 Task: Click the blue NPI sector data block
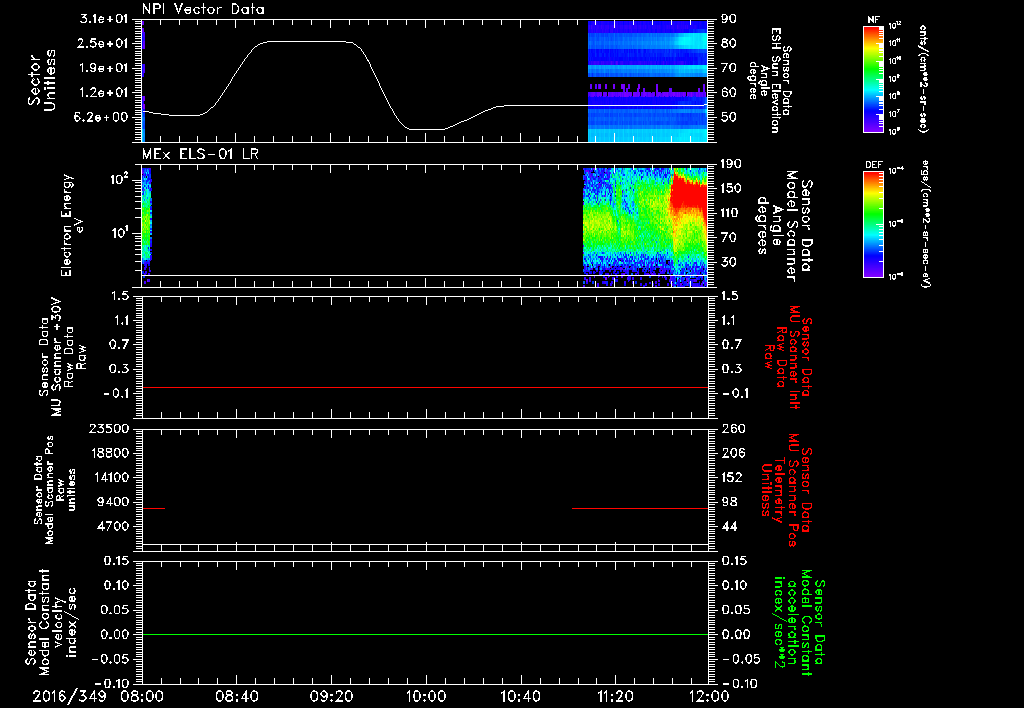click(648, 81)
